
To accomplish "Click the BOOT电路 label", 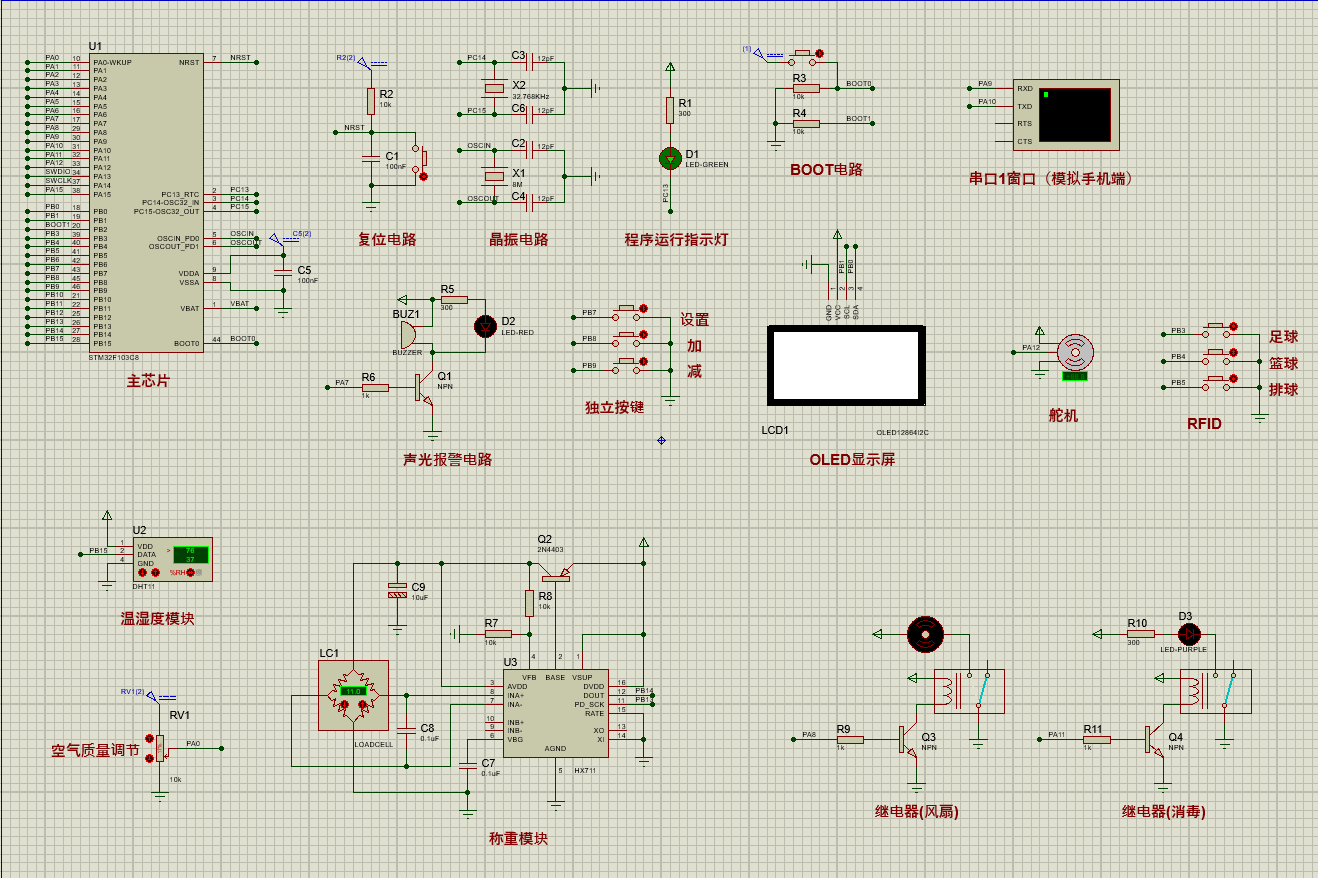I will (x=826, y=170).
